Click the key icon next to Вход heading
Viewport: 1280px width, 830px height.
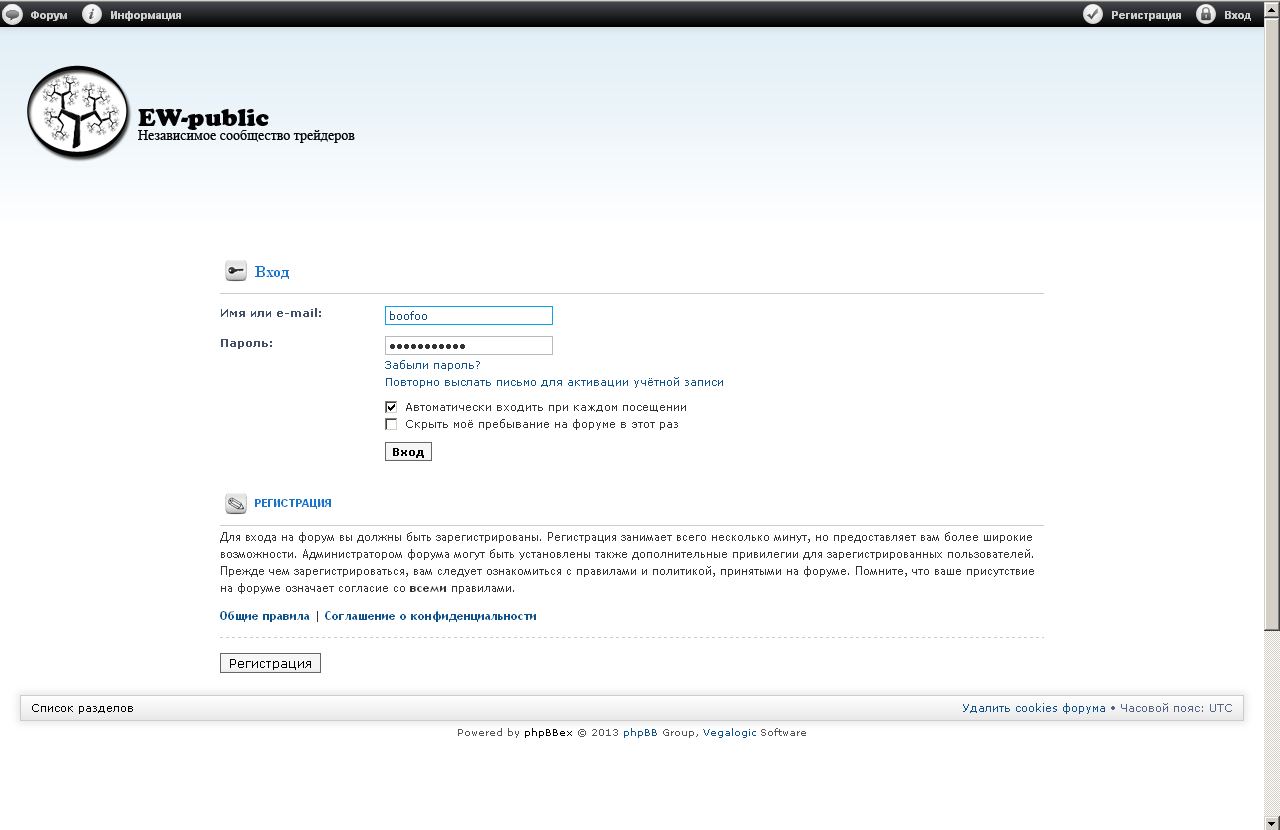[236, 271]
